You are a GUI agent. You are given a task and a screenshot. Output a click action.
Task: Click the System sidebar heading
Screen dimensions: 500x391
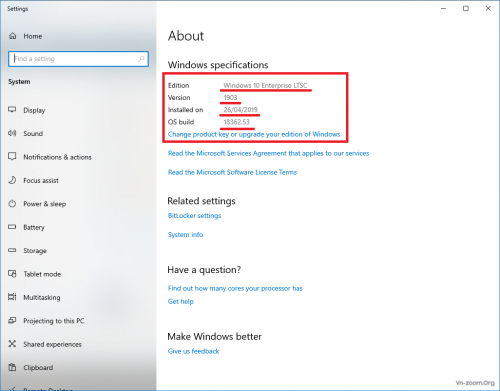[x=19, y=82]
